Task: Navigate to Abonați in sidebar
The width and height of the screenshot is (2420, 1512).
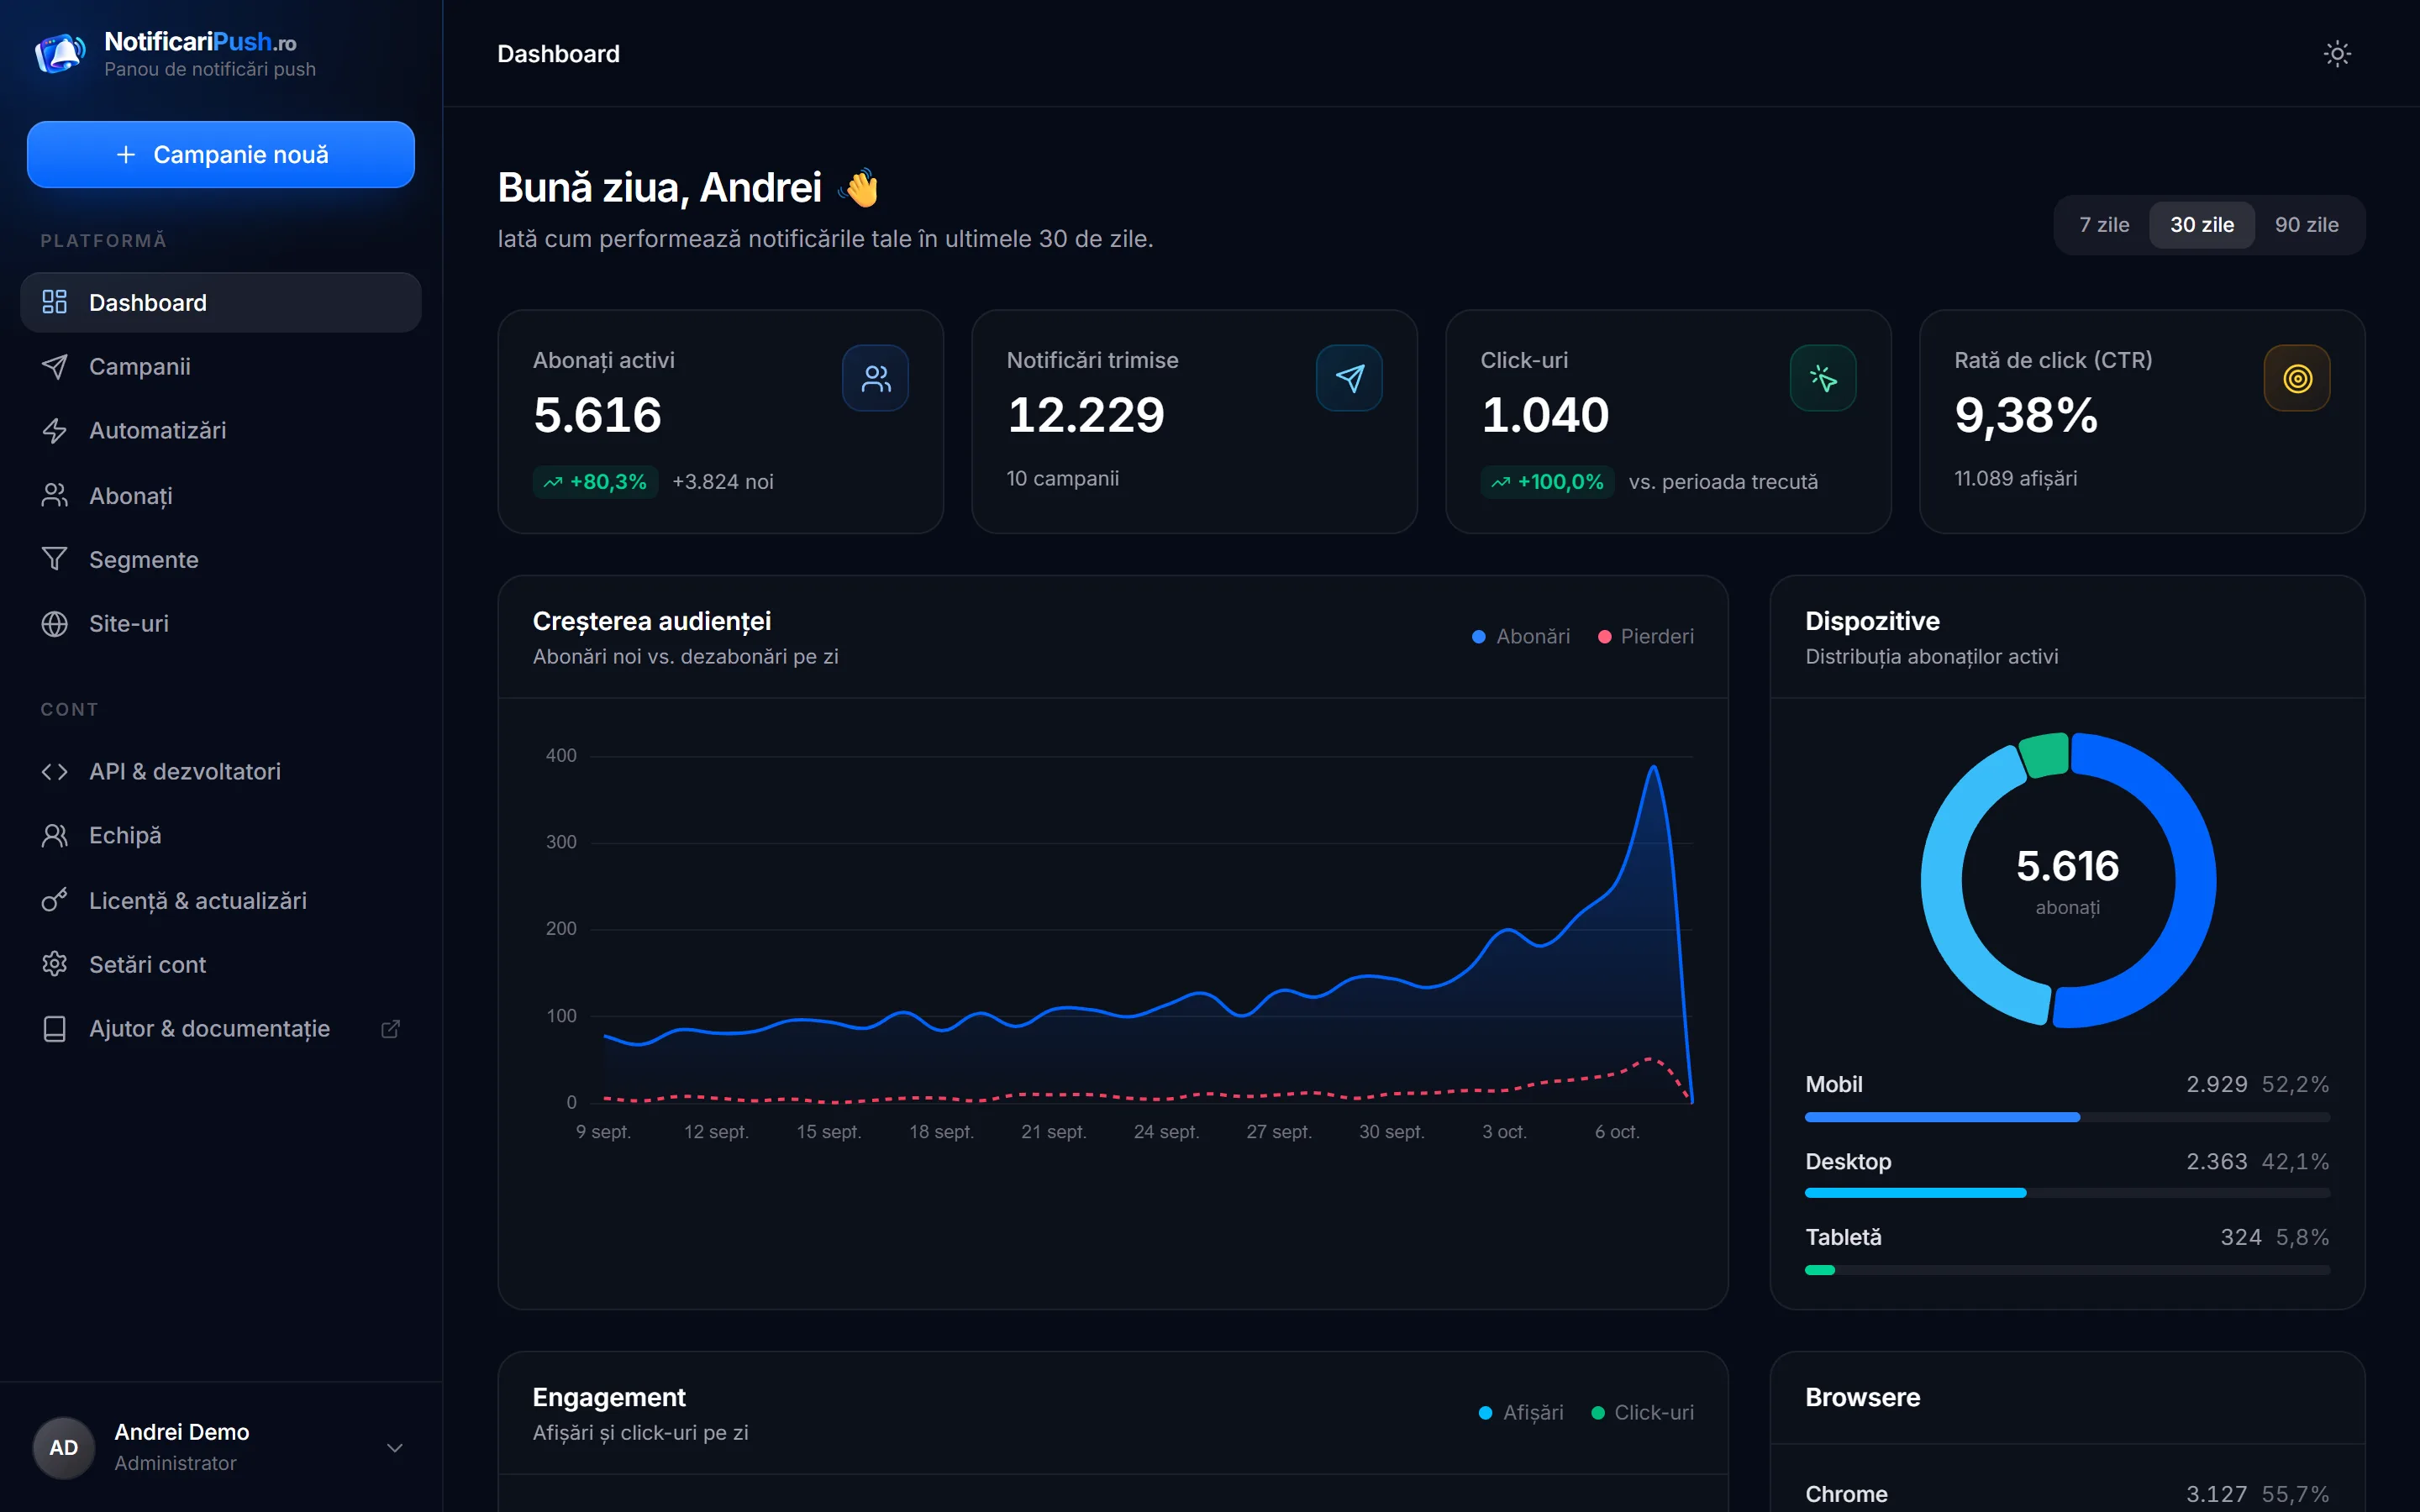Action: pos(221,495)
